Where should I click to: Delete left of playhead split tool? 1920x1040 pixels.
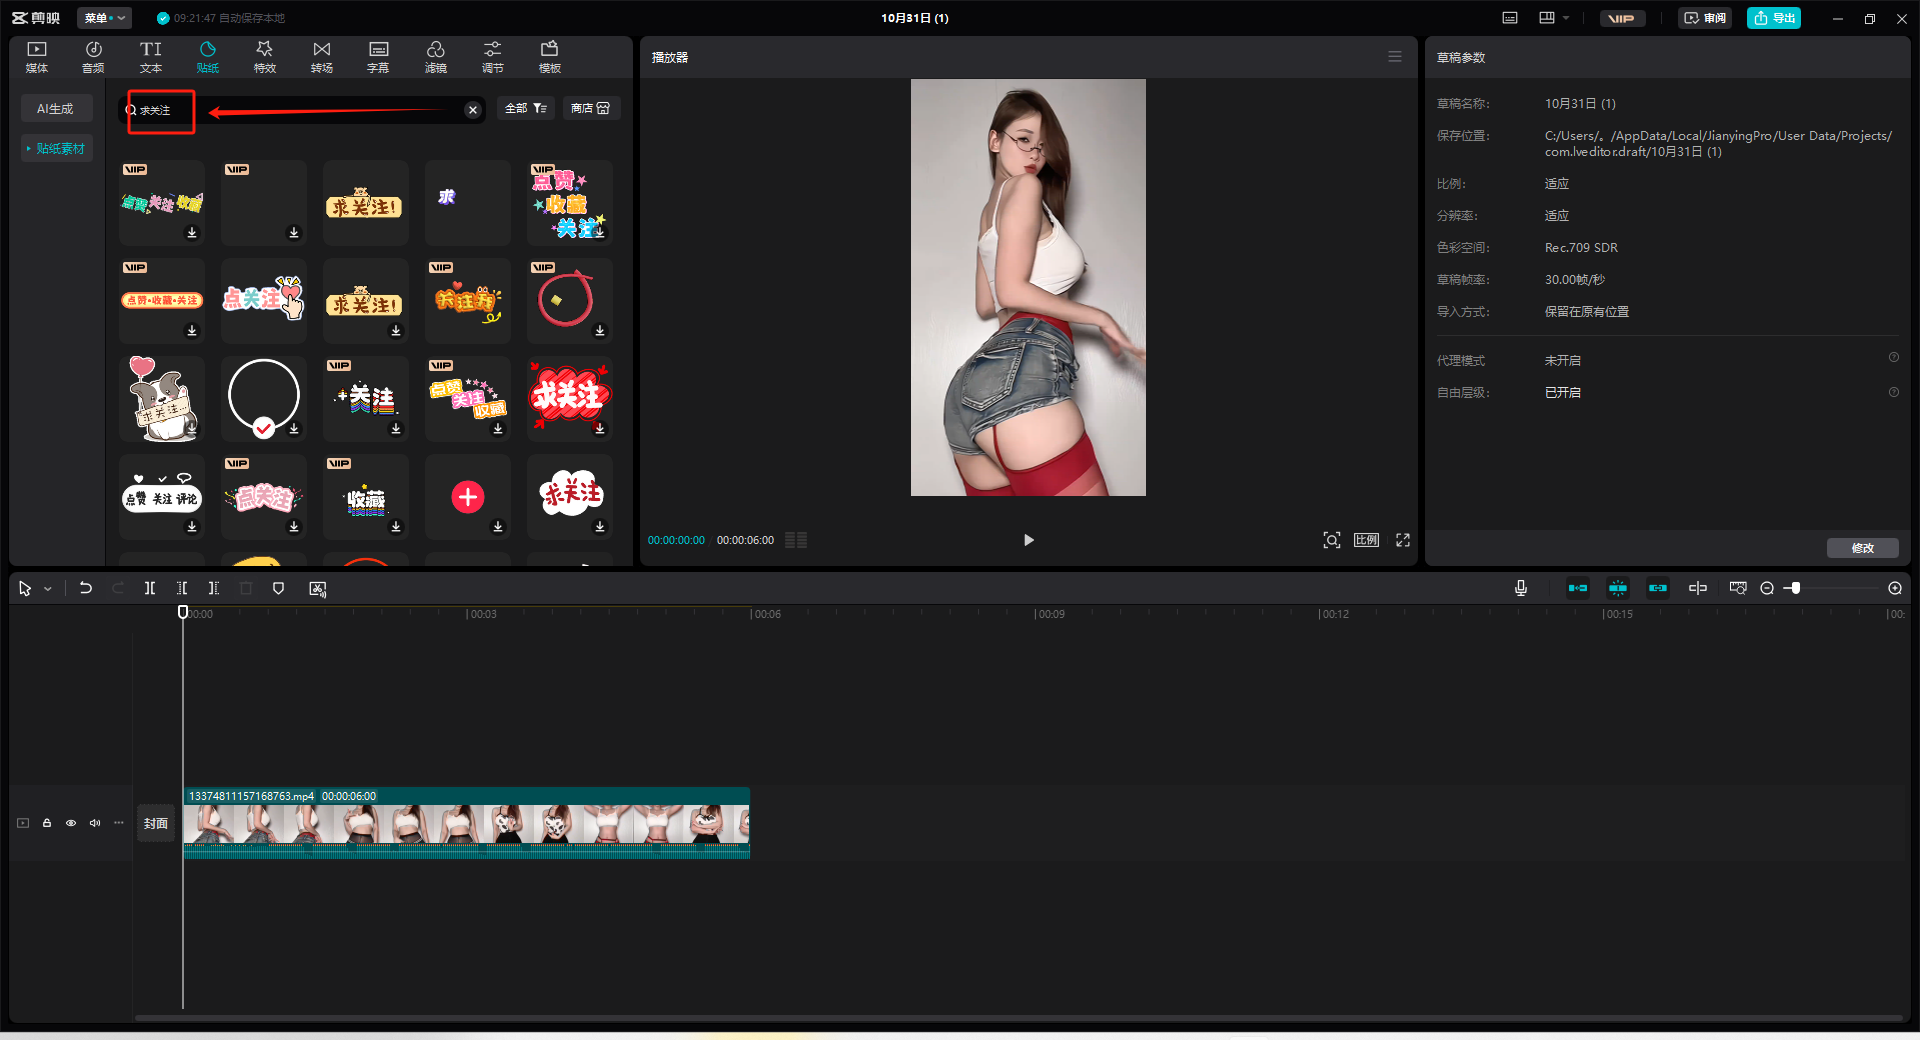pyautogui.click(x=182, y=589)
